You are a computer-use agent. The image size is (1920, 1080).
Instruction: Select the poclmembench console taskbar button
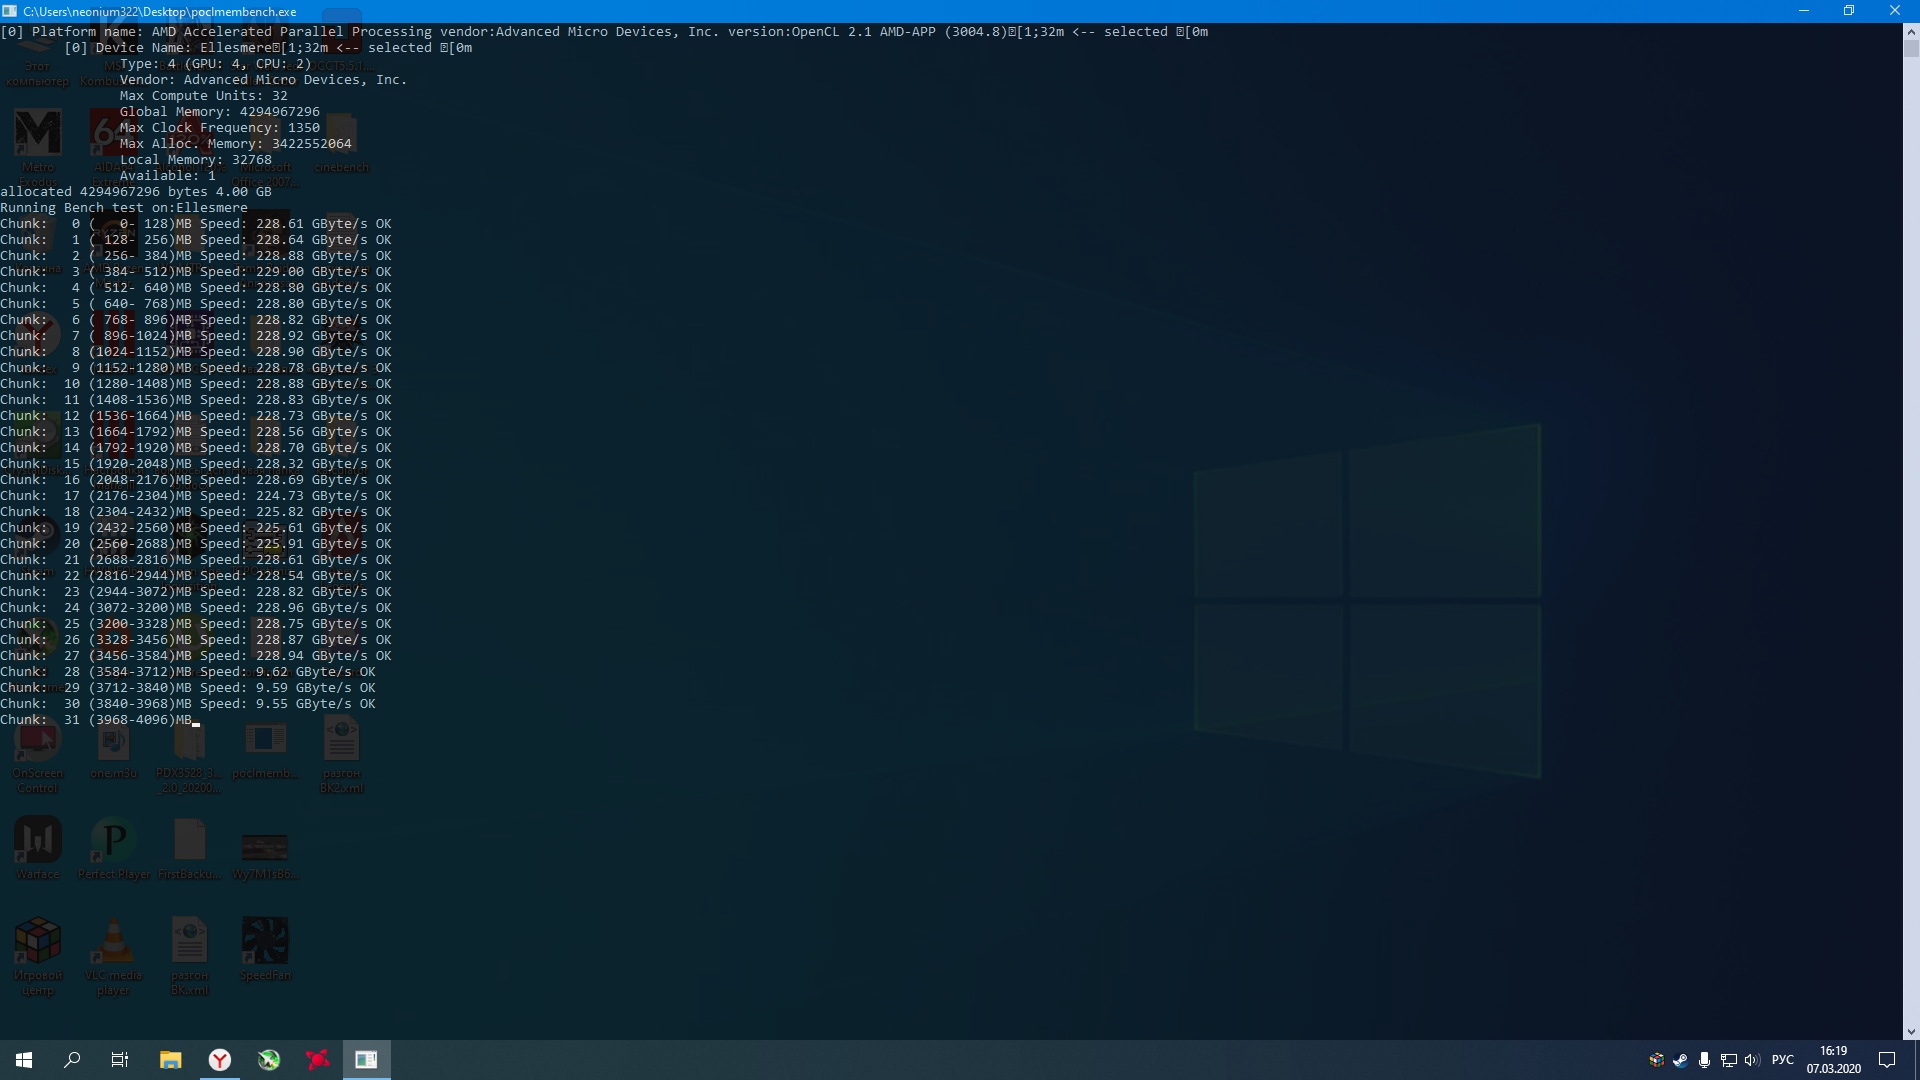[x=366, y=1060]
